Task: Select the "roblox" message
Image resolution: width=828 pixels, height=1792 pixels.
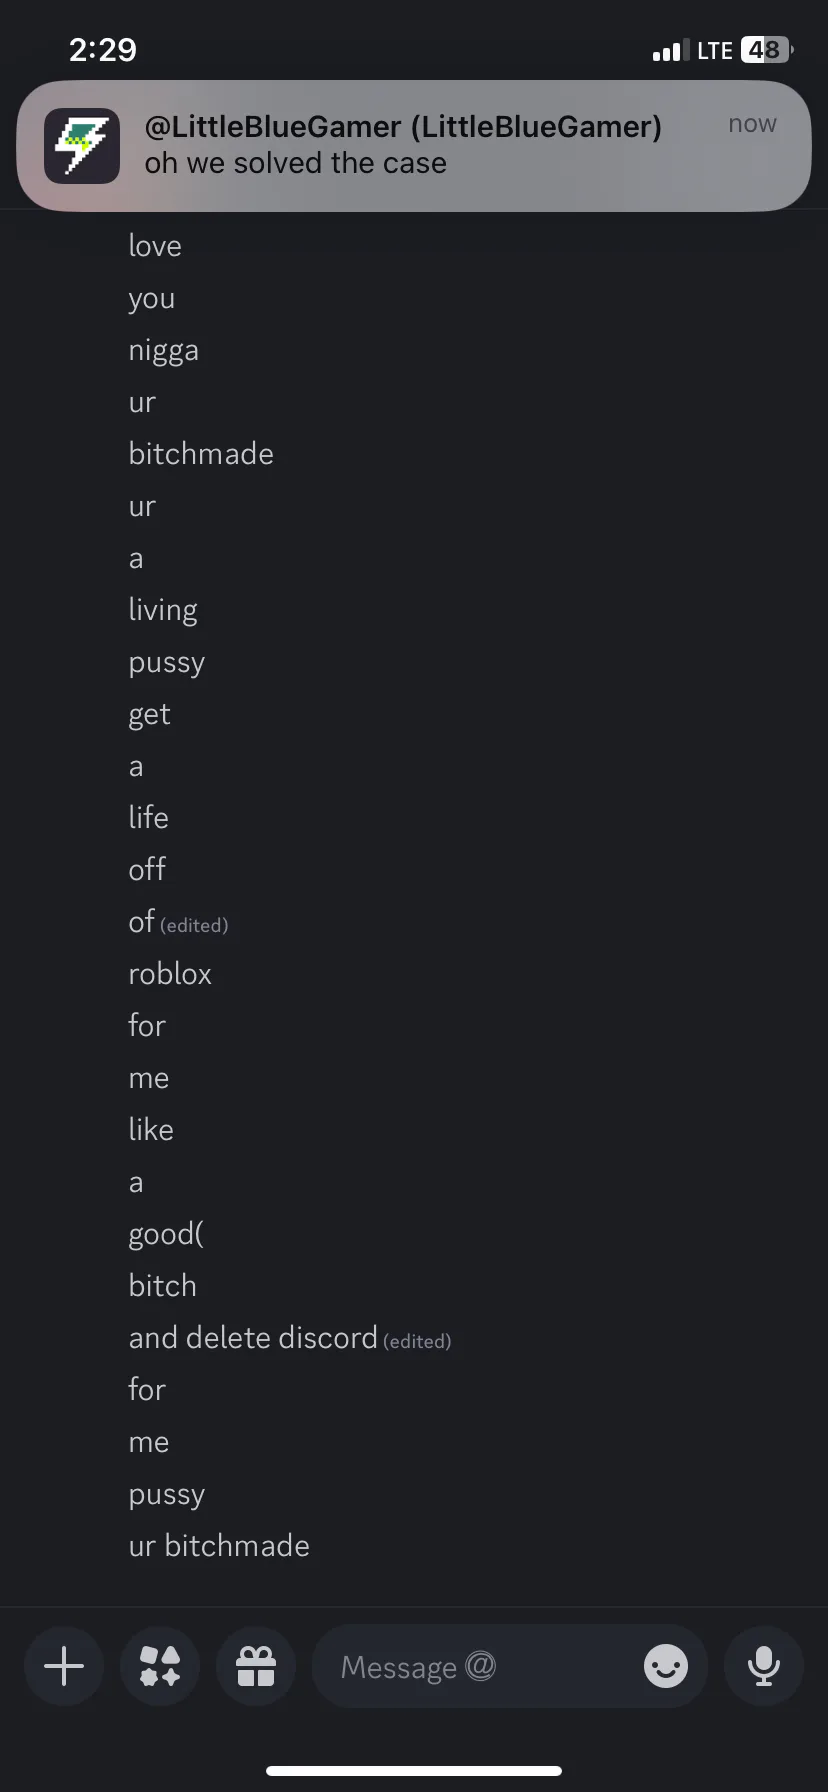Action: 170,974
